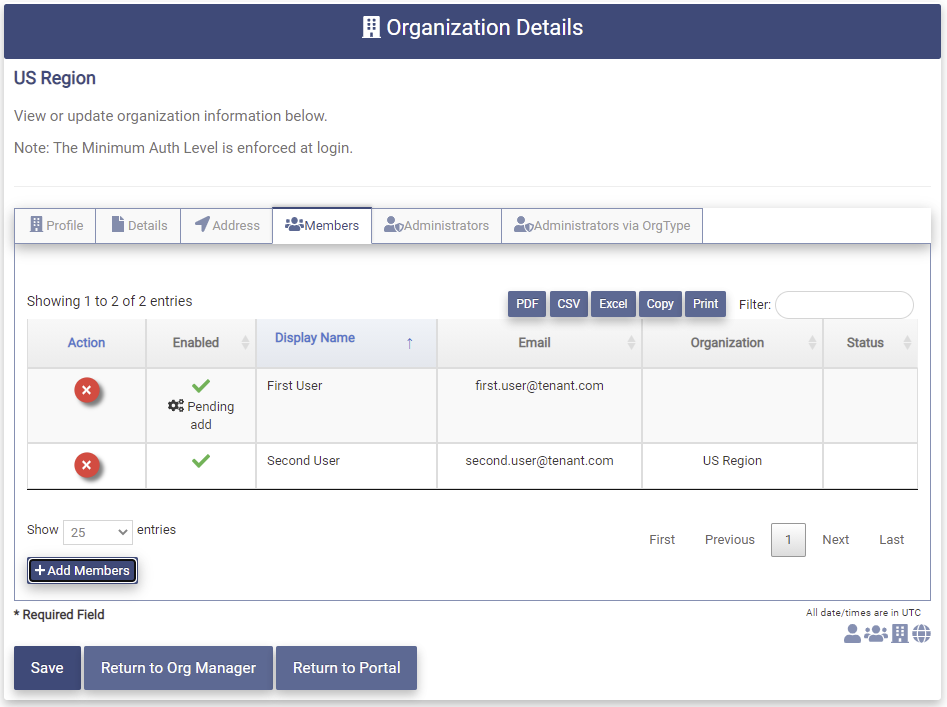Open the Address tab
This screenshot has width=947, height=707.
pyautogui.click(x=226, y=225)
